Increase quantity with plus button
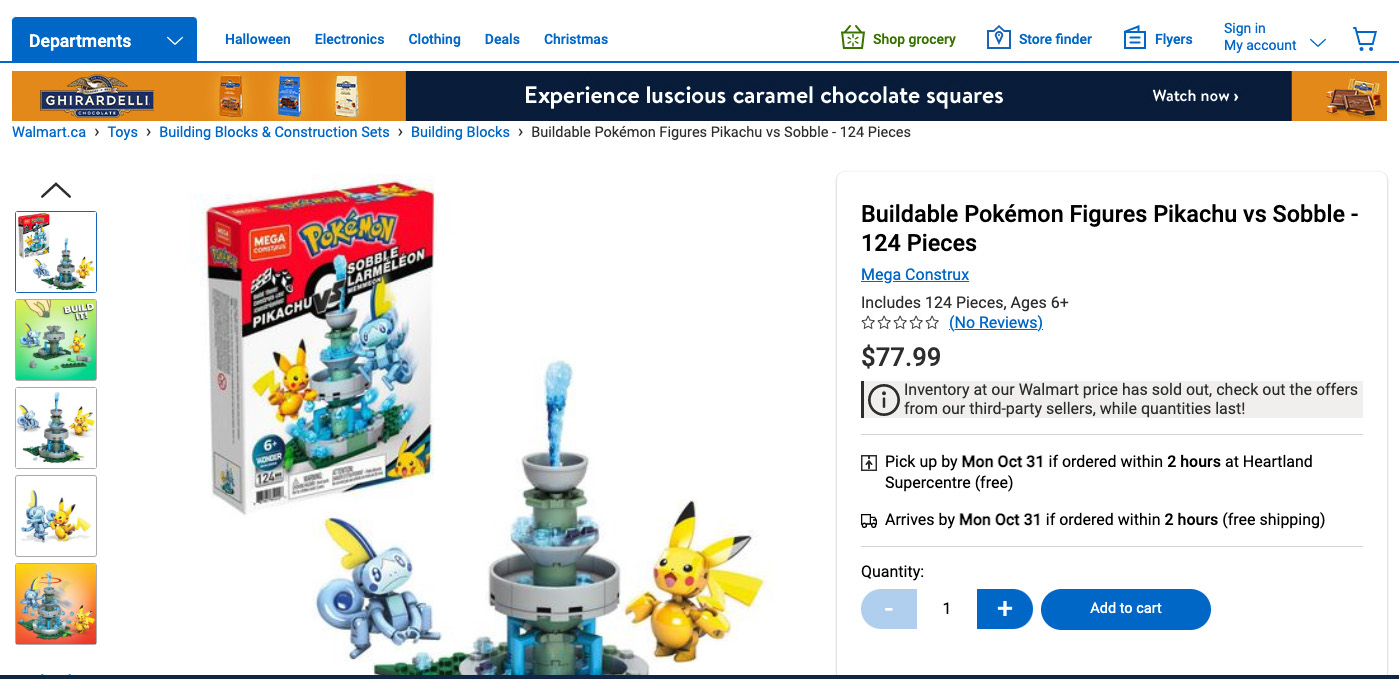The width and height of the screenshot is (1399, 679). pyautogui.click(x=1005, y=609)
